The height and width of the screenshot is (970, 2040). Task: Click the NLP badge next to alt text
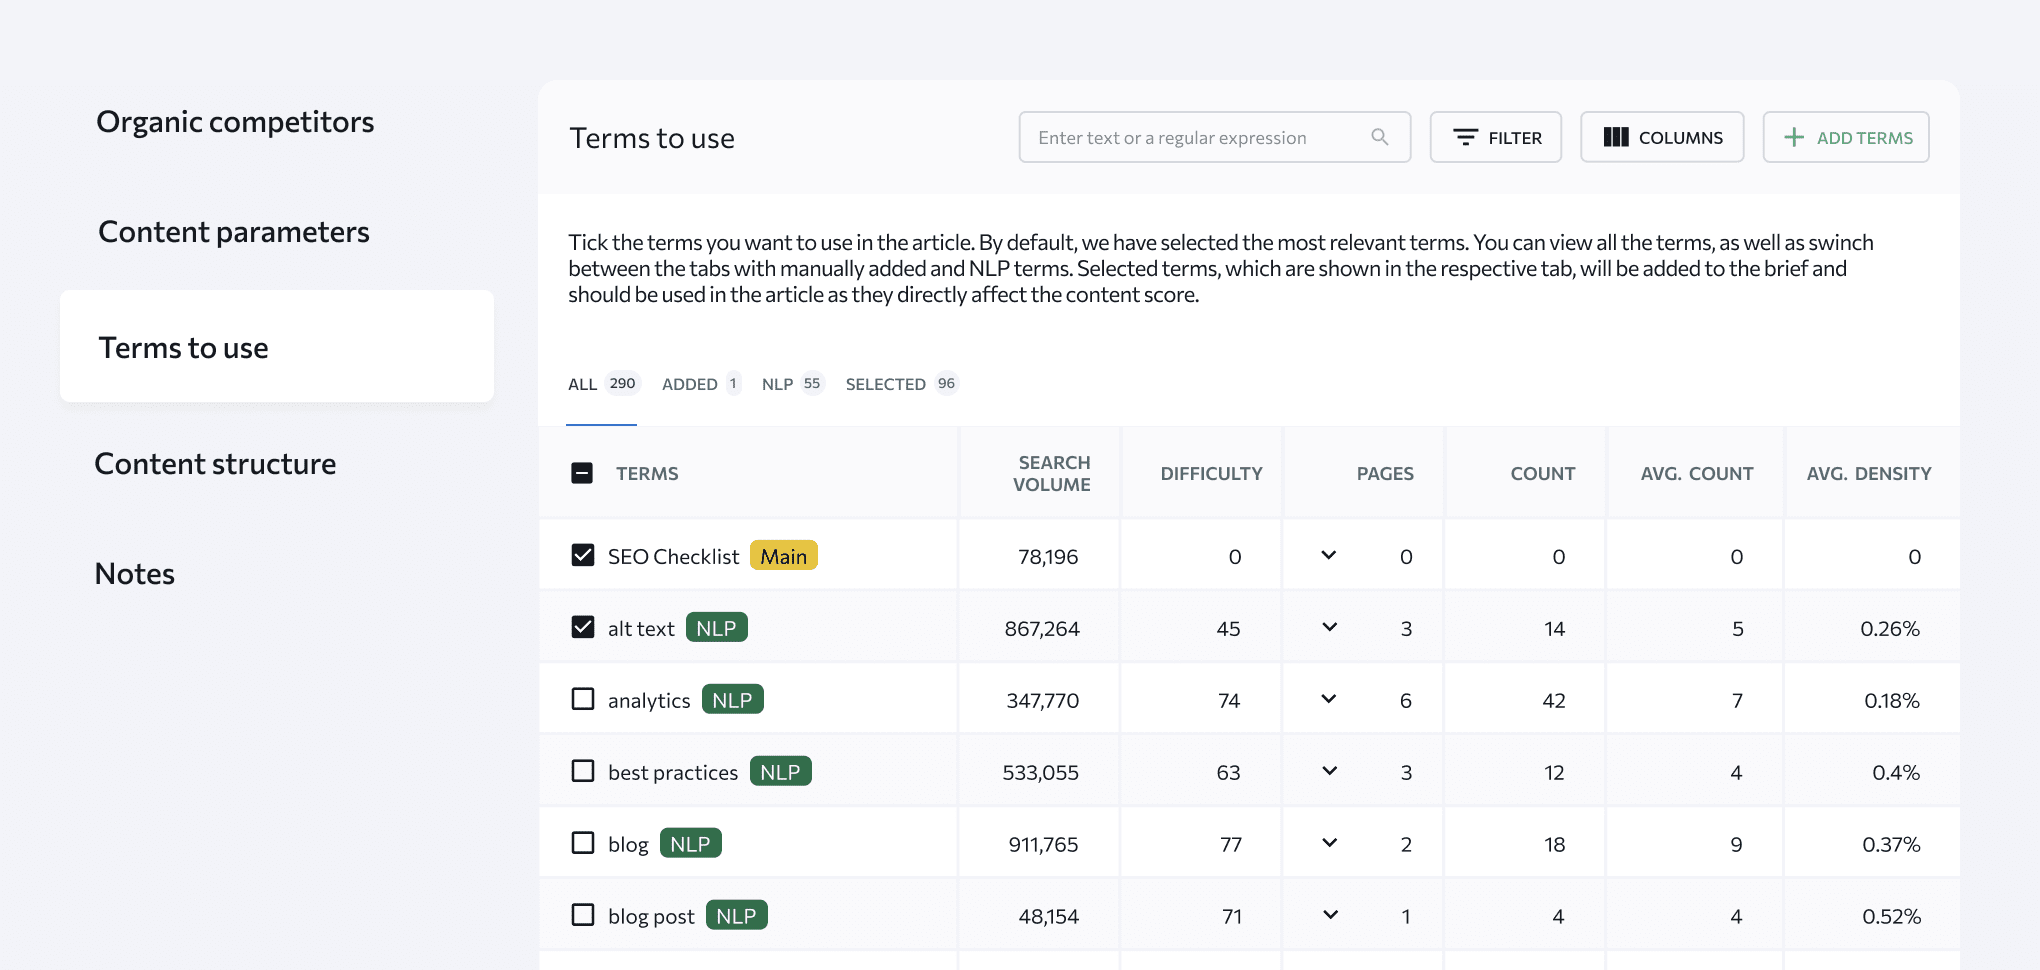tap(717, 627)
